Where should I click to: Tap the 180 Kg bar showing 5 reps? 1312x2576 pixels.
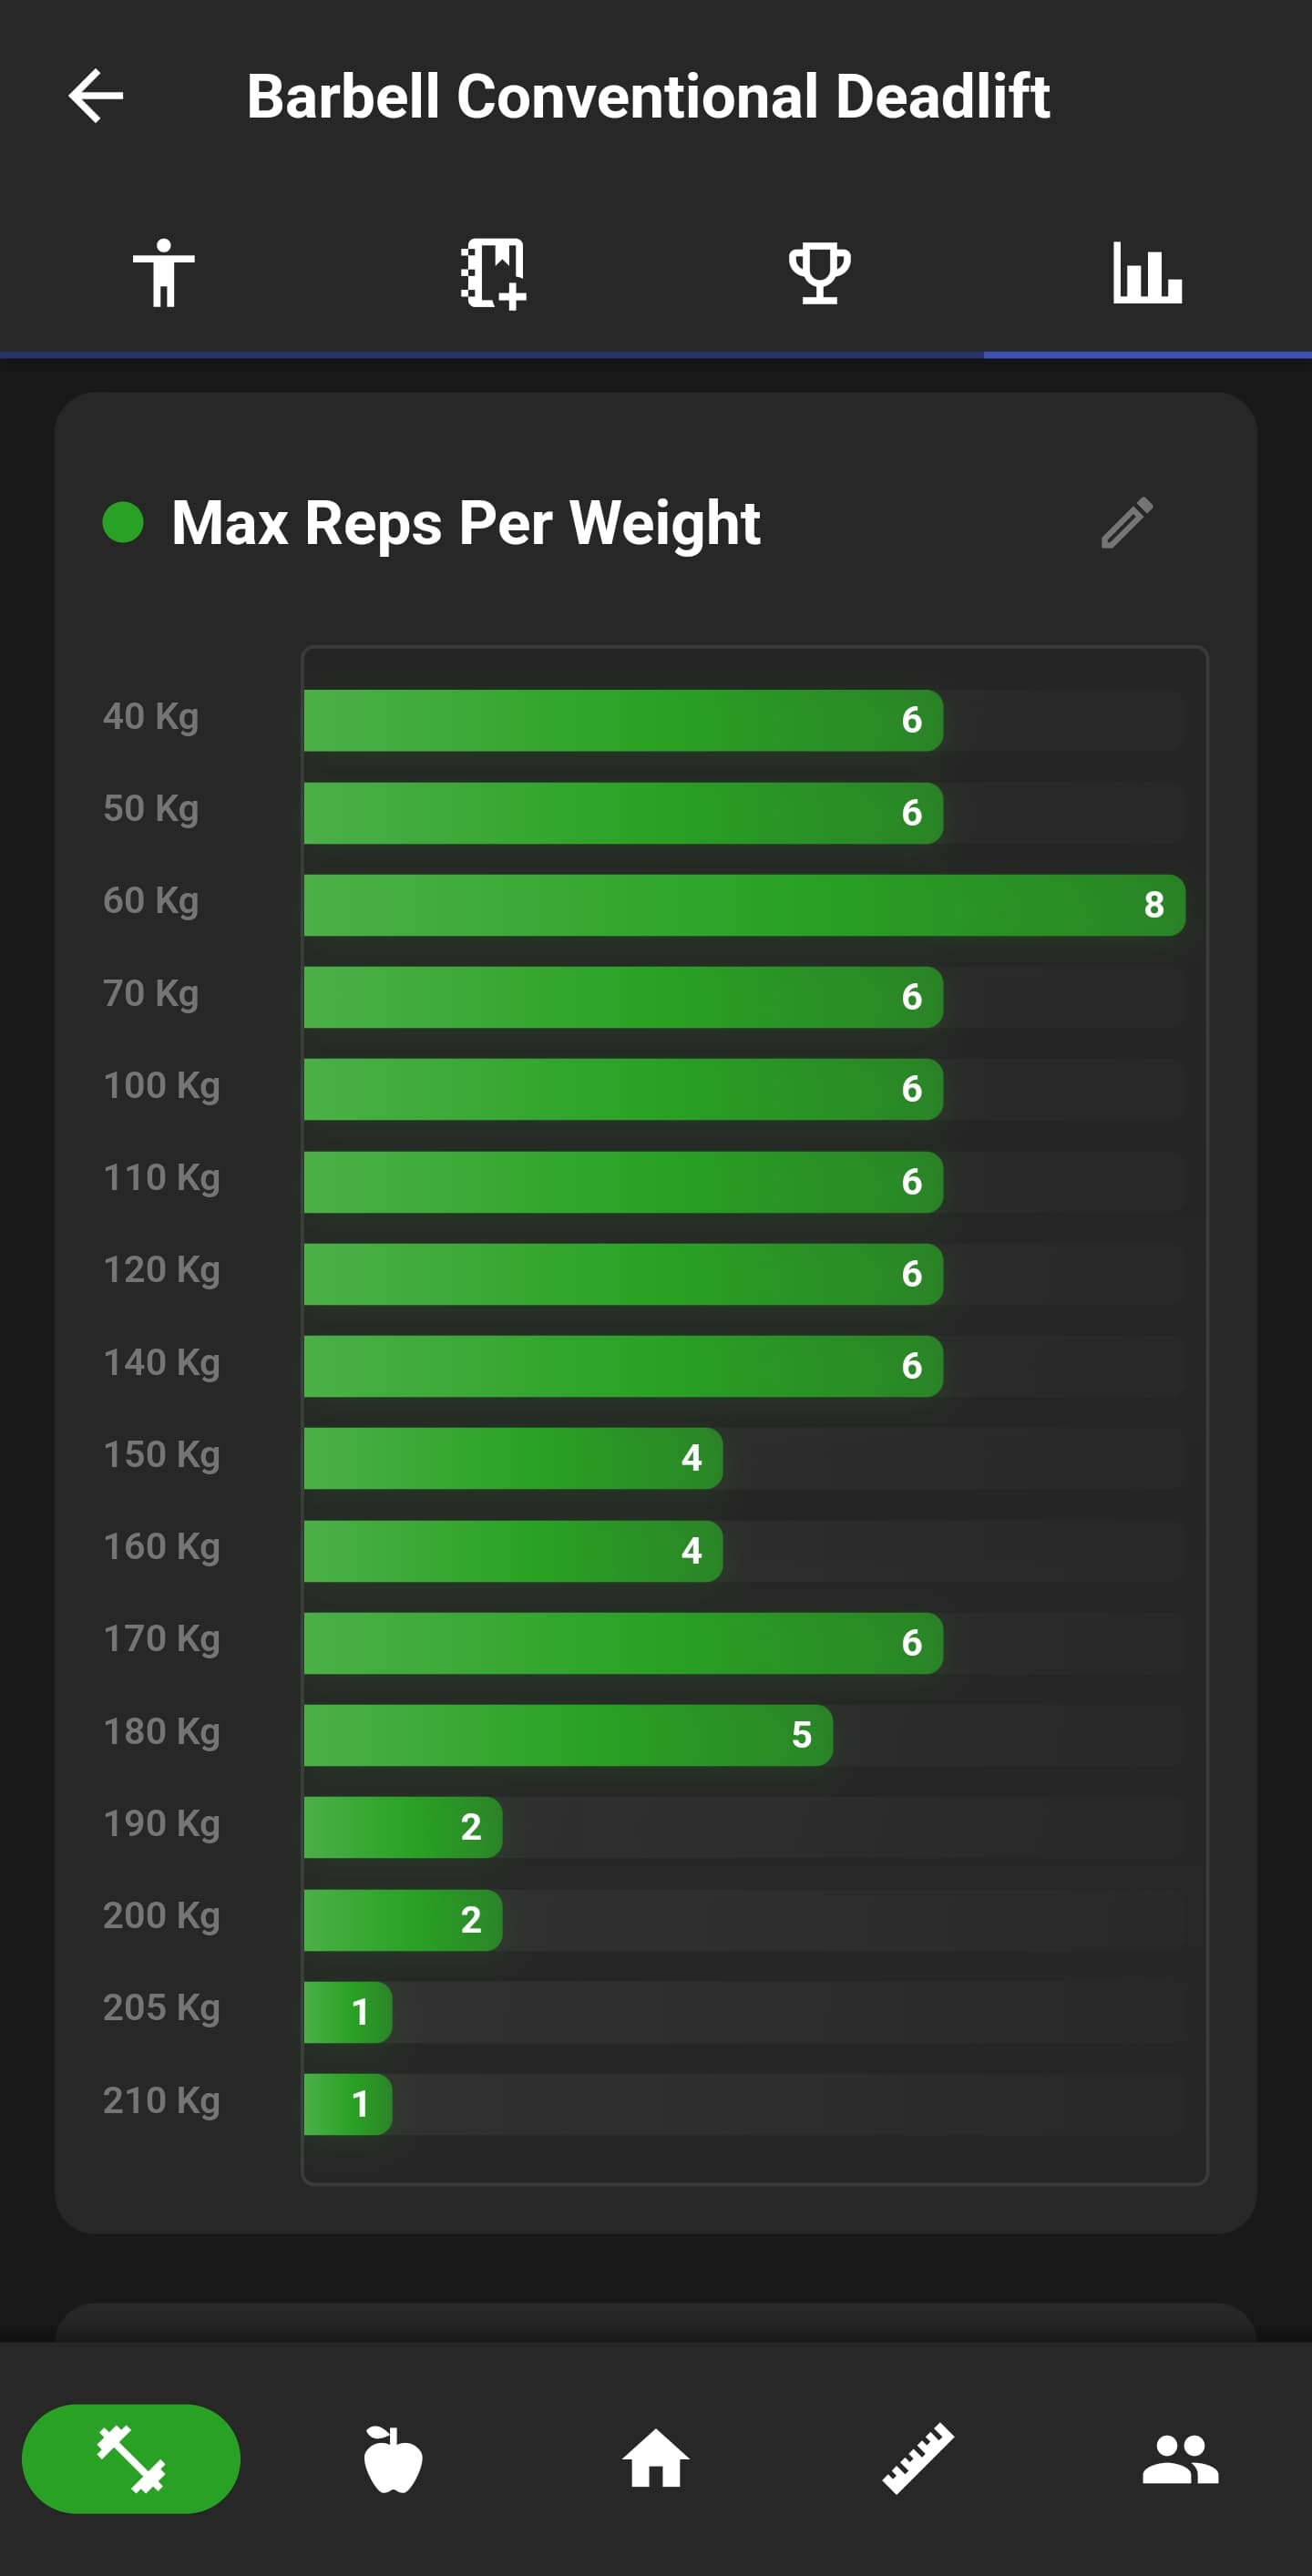[565, 1734]
